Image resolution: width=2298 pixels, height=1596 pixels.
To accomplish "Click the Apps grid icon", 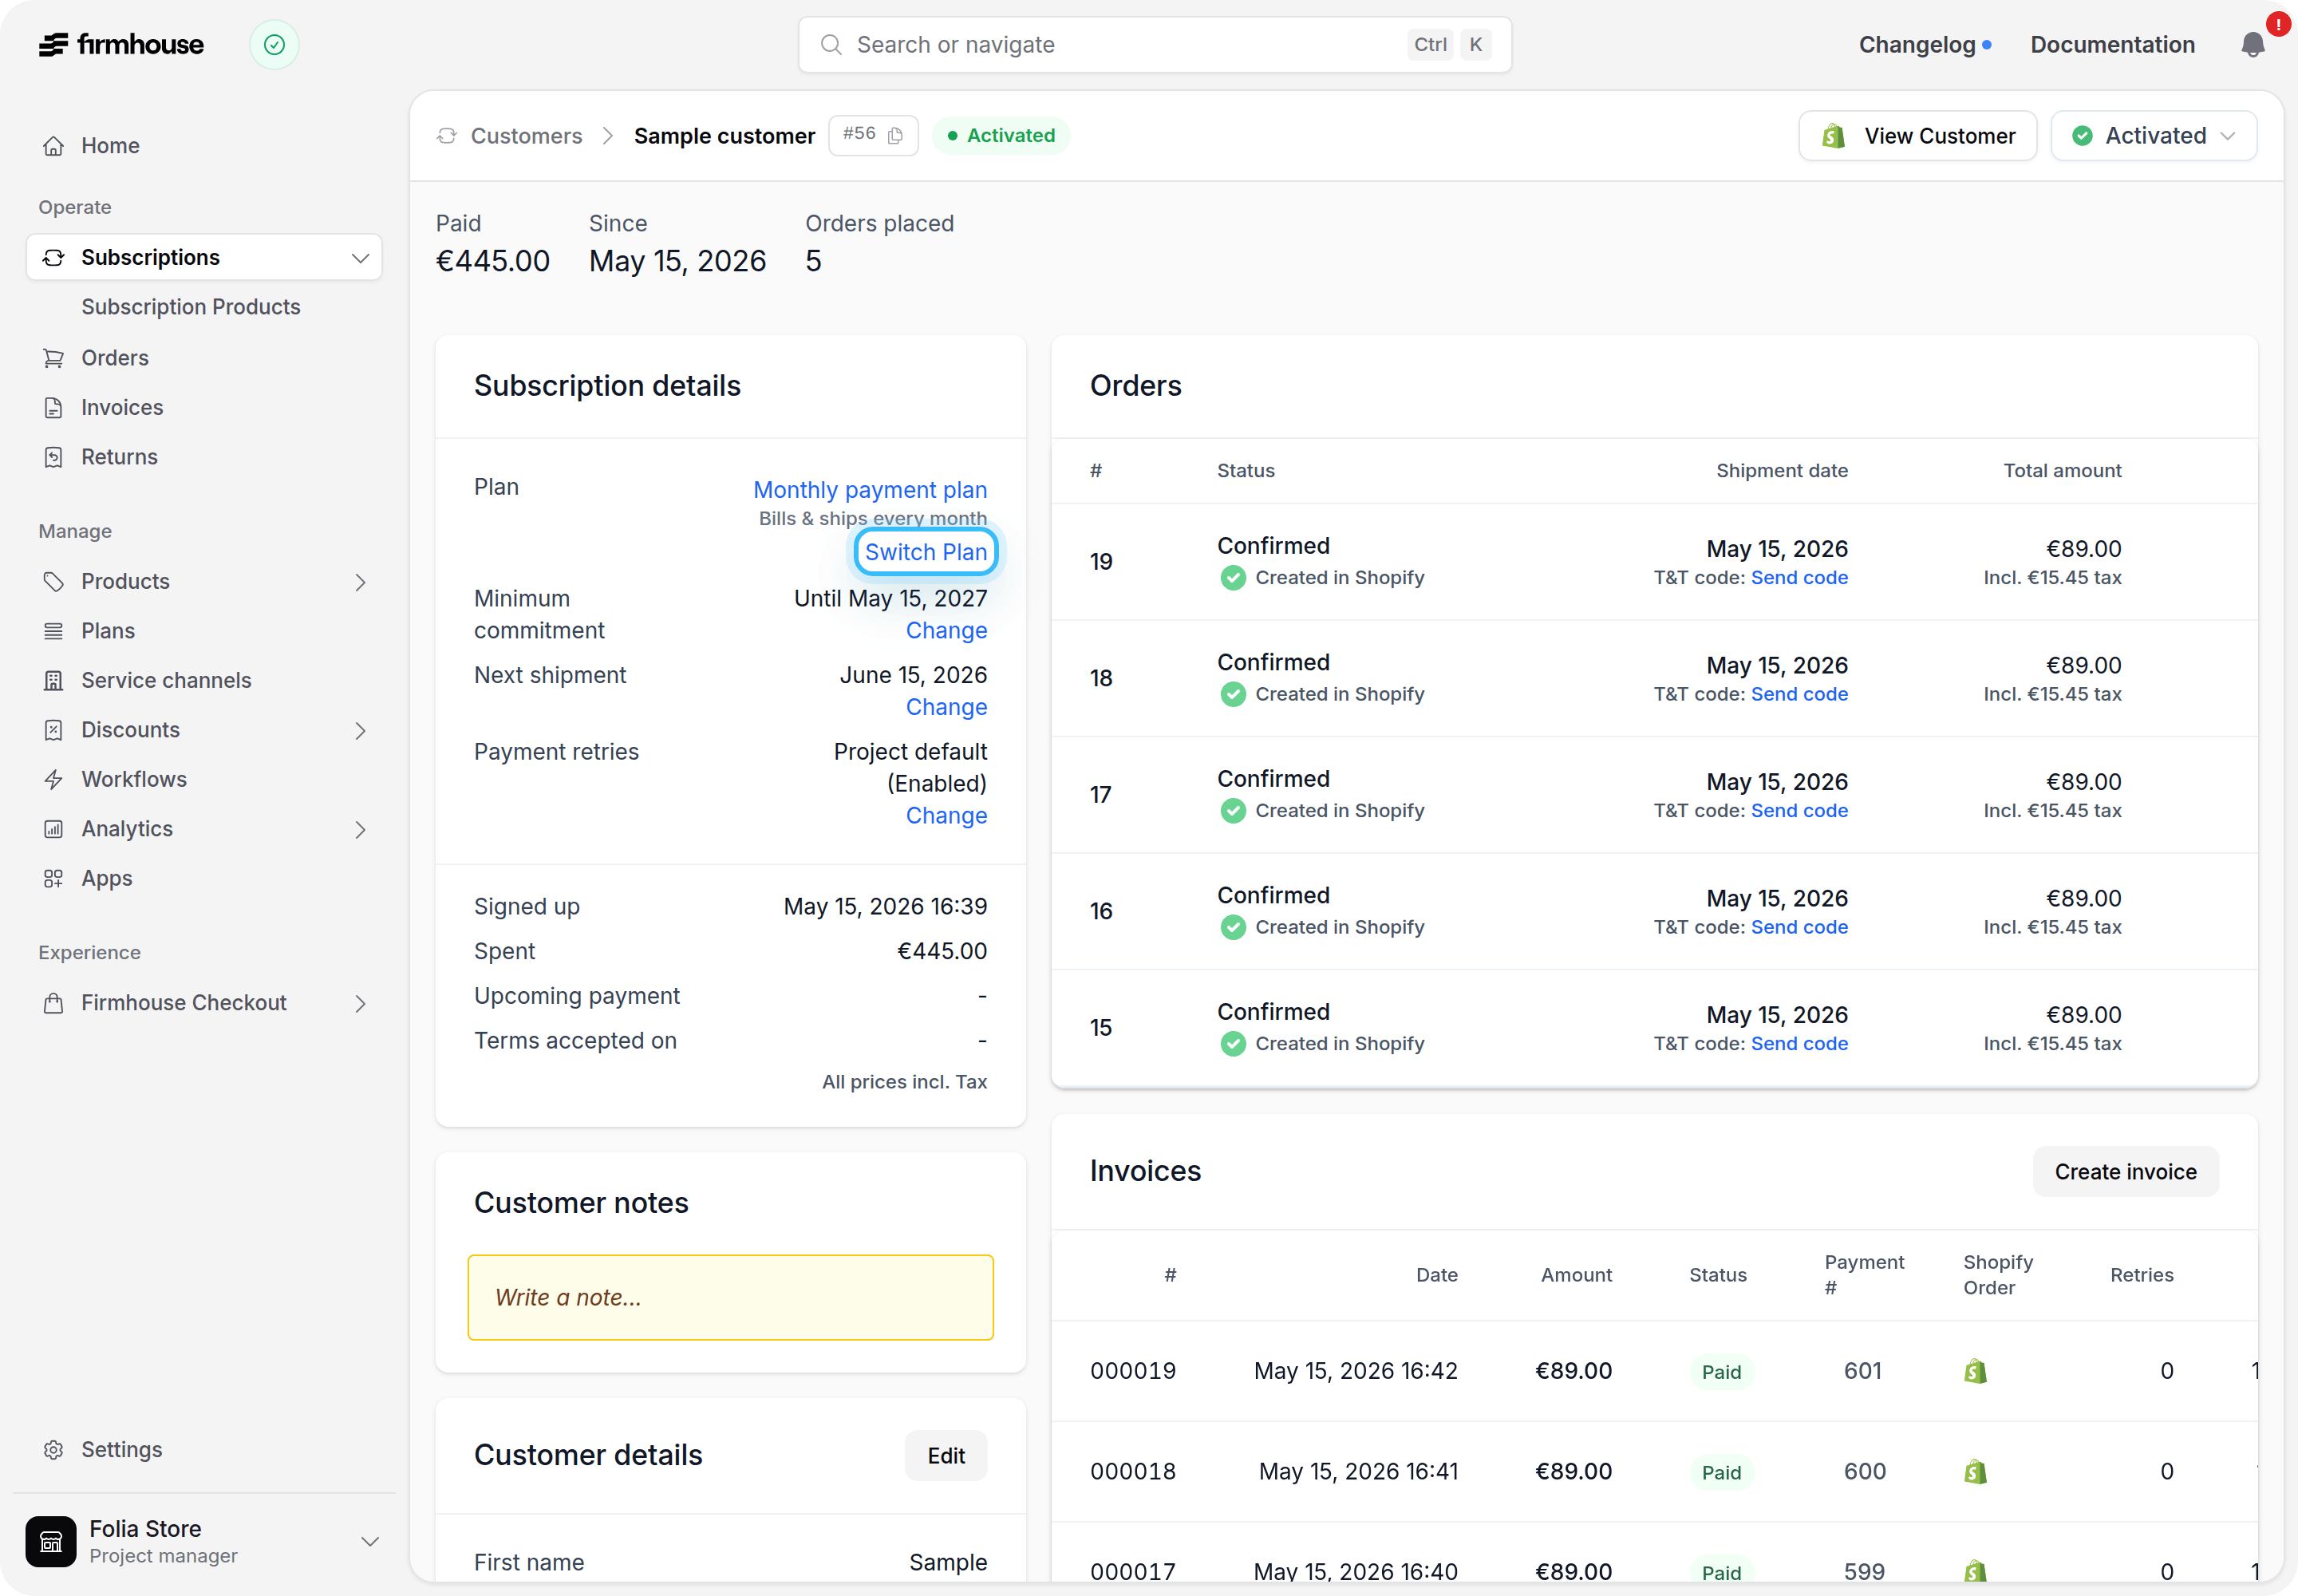I will coord(54,879).
